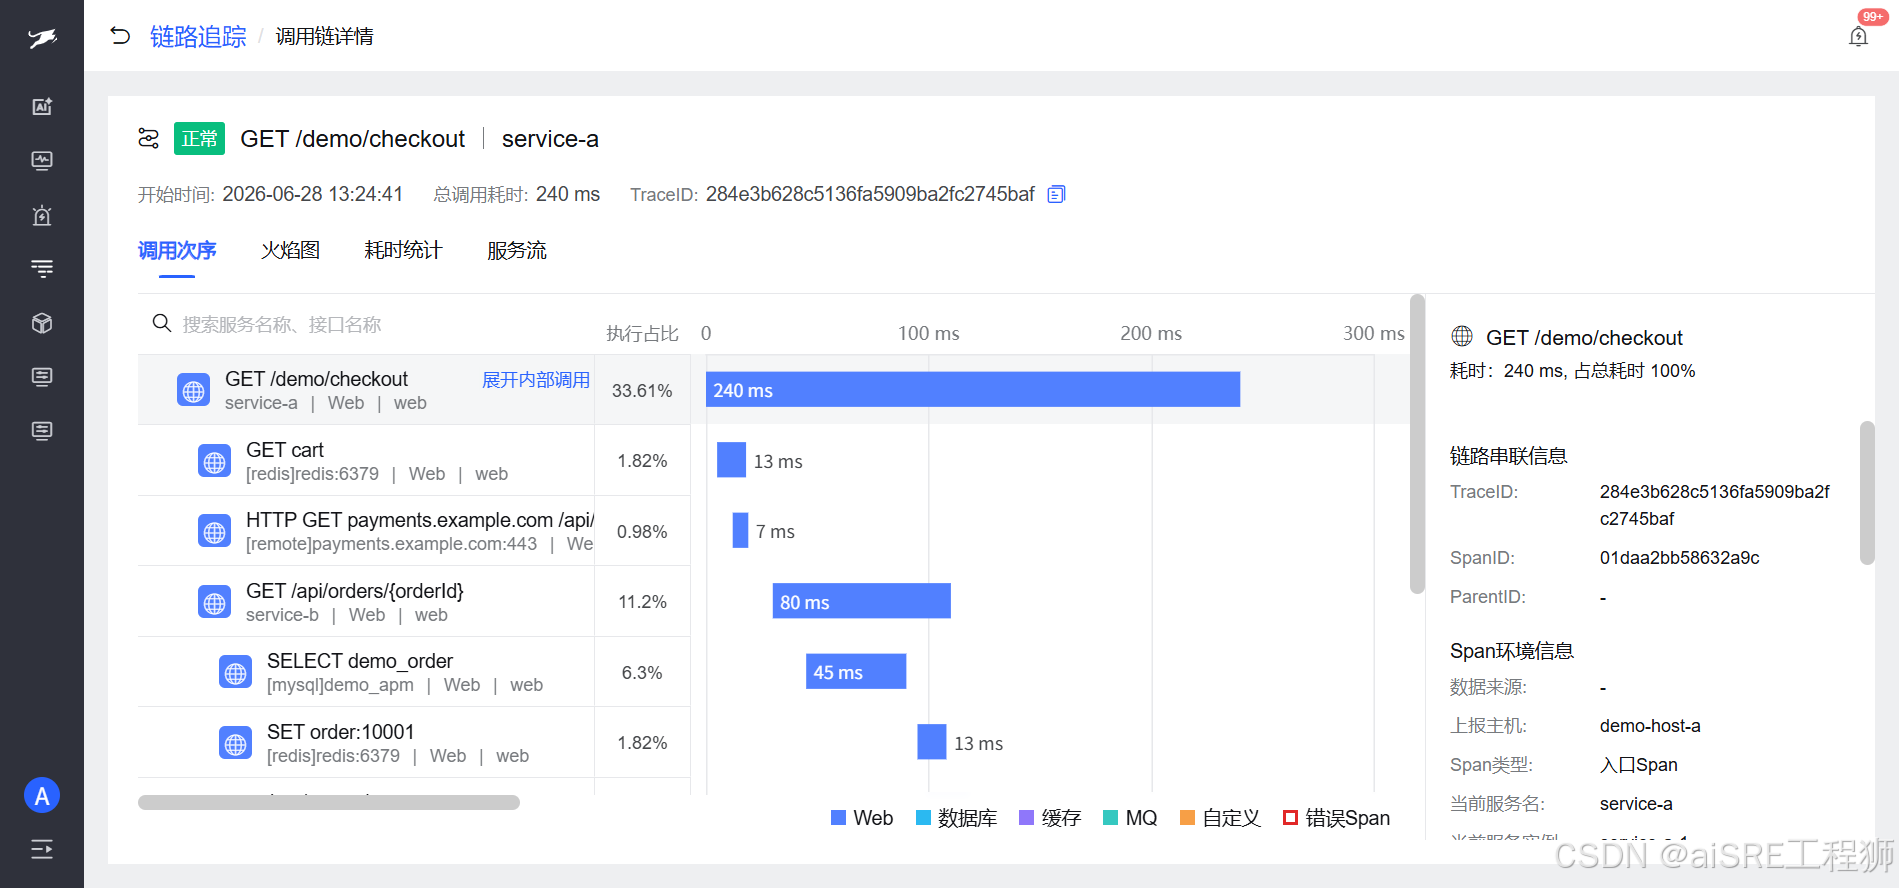Screen dimensions: 1899x888
Task: Switch to the 服务流 tab
Action: click(x=517, y=250)
